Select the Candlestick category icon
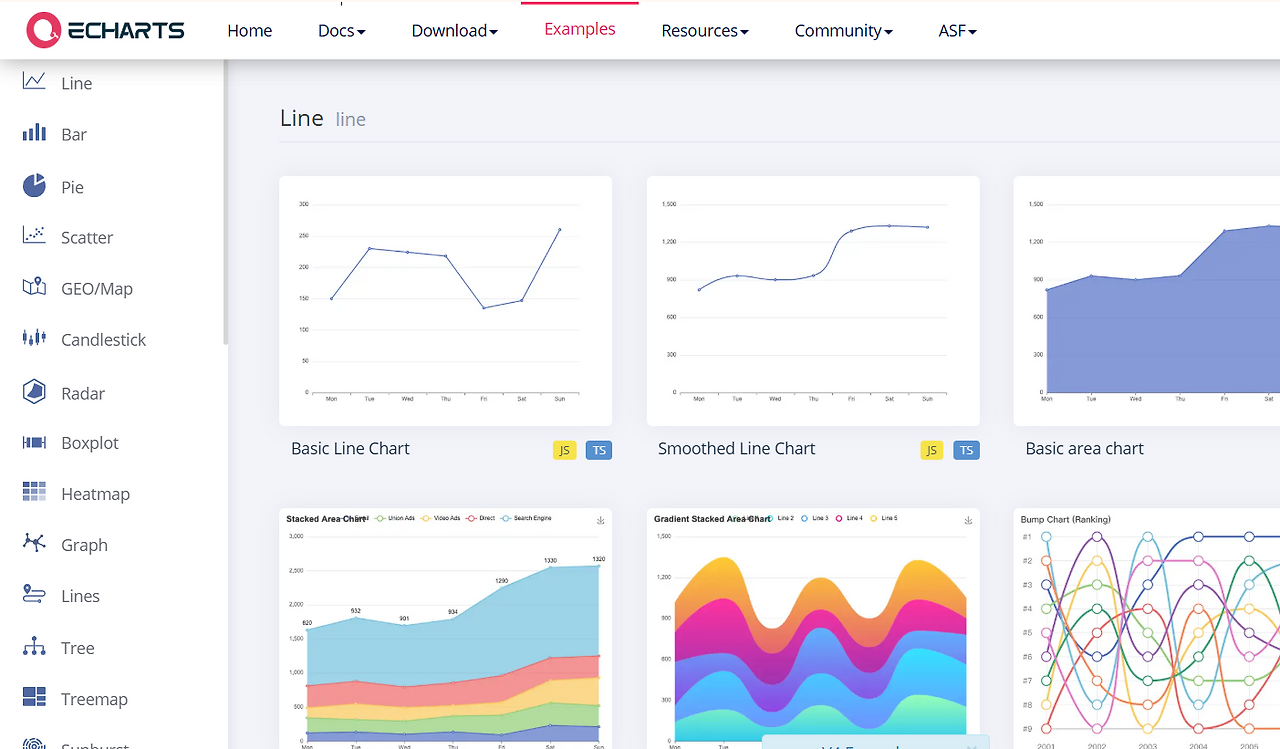This screenshot has width=1280, height=749. tap(34, 338)
